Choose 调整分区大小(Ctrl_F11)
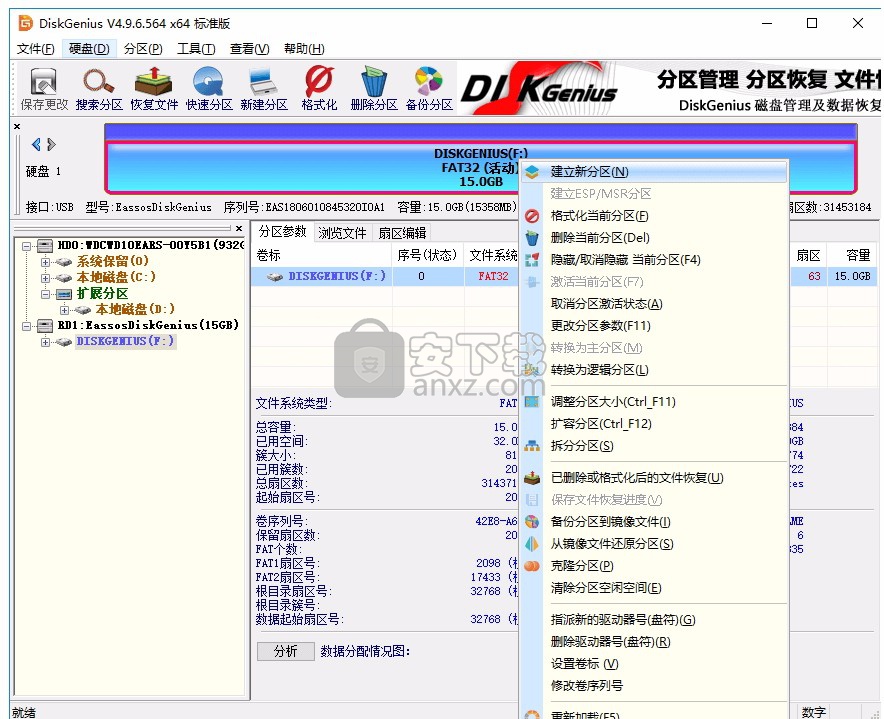This screenshot has height=719, width=884. click(654, 402)
